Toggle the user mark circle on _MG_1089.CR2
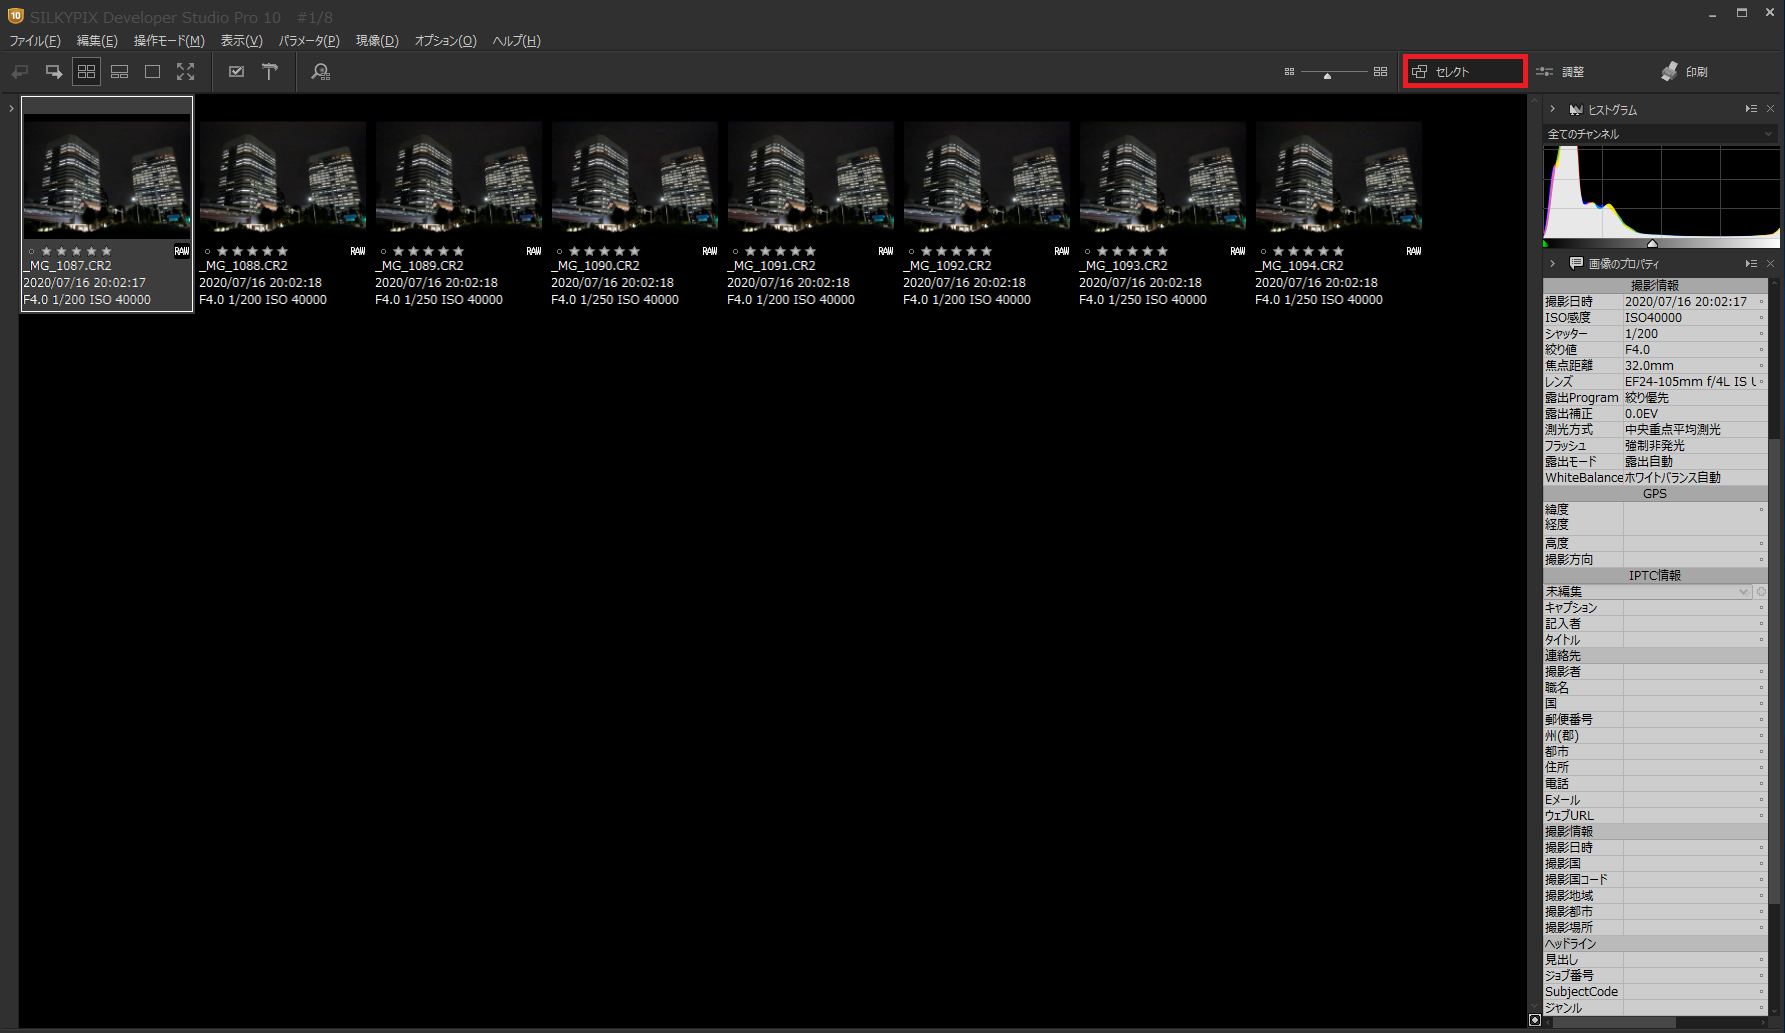Screen dimensions: 1785x1033 [x=384, y=251]
